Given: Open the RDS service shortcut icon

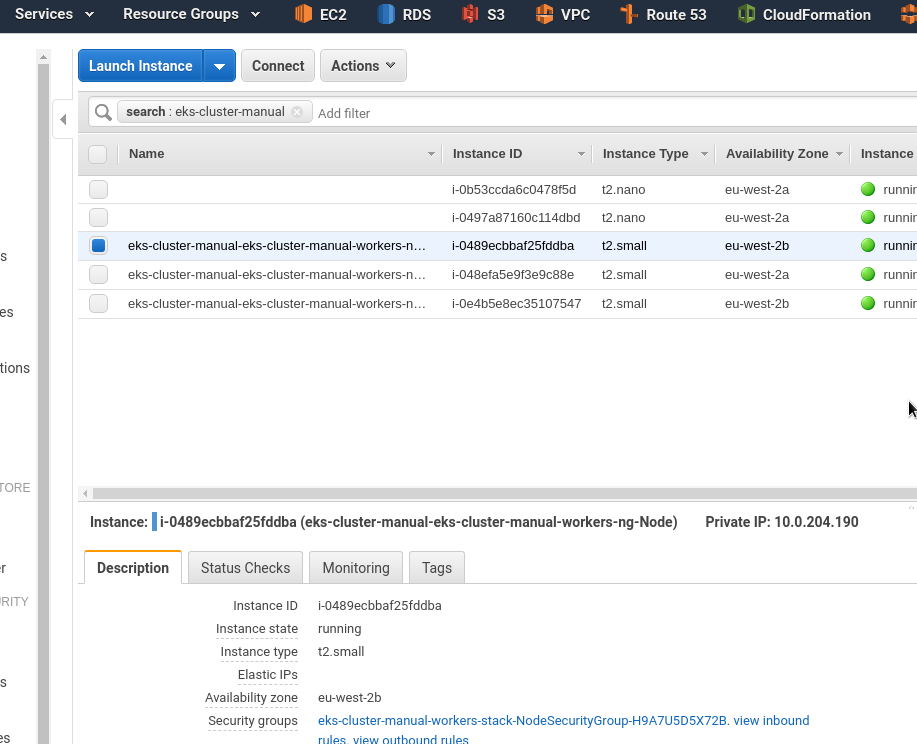Looking at the screenshot, I should [386, 13].
